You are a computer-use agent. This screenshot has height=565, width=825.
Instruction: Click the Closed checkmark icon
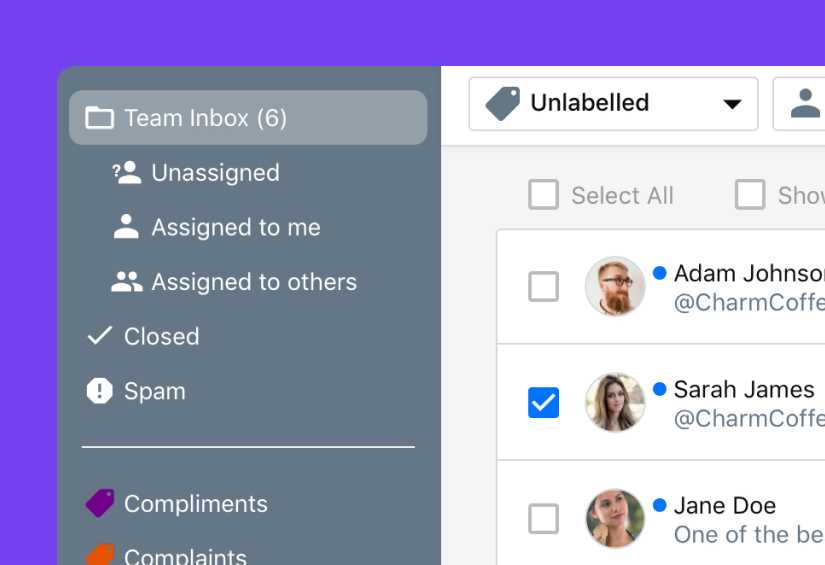99,336
